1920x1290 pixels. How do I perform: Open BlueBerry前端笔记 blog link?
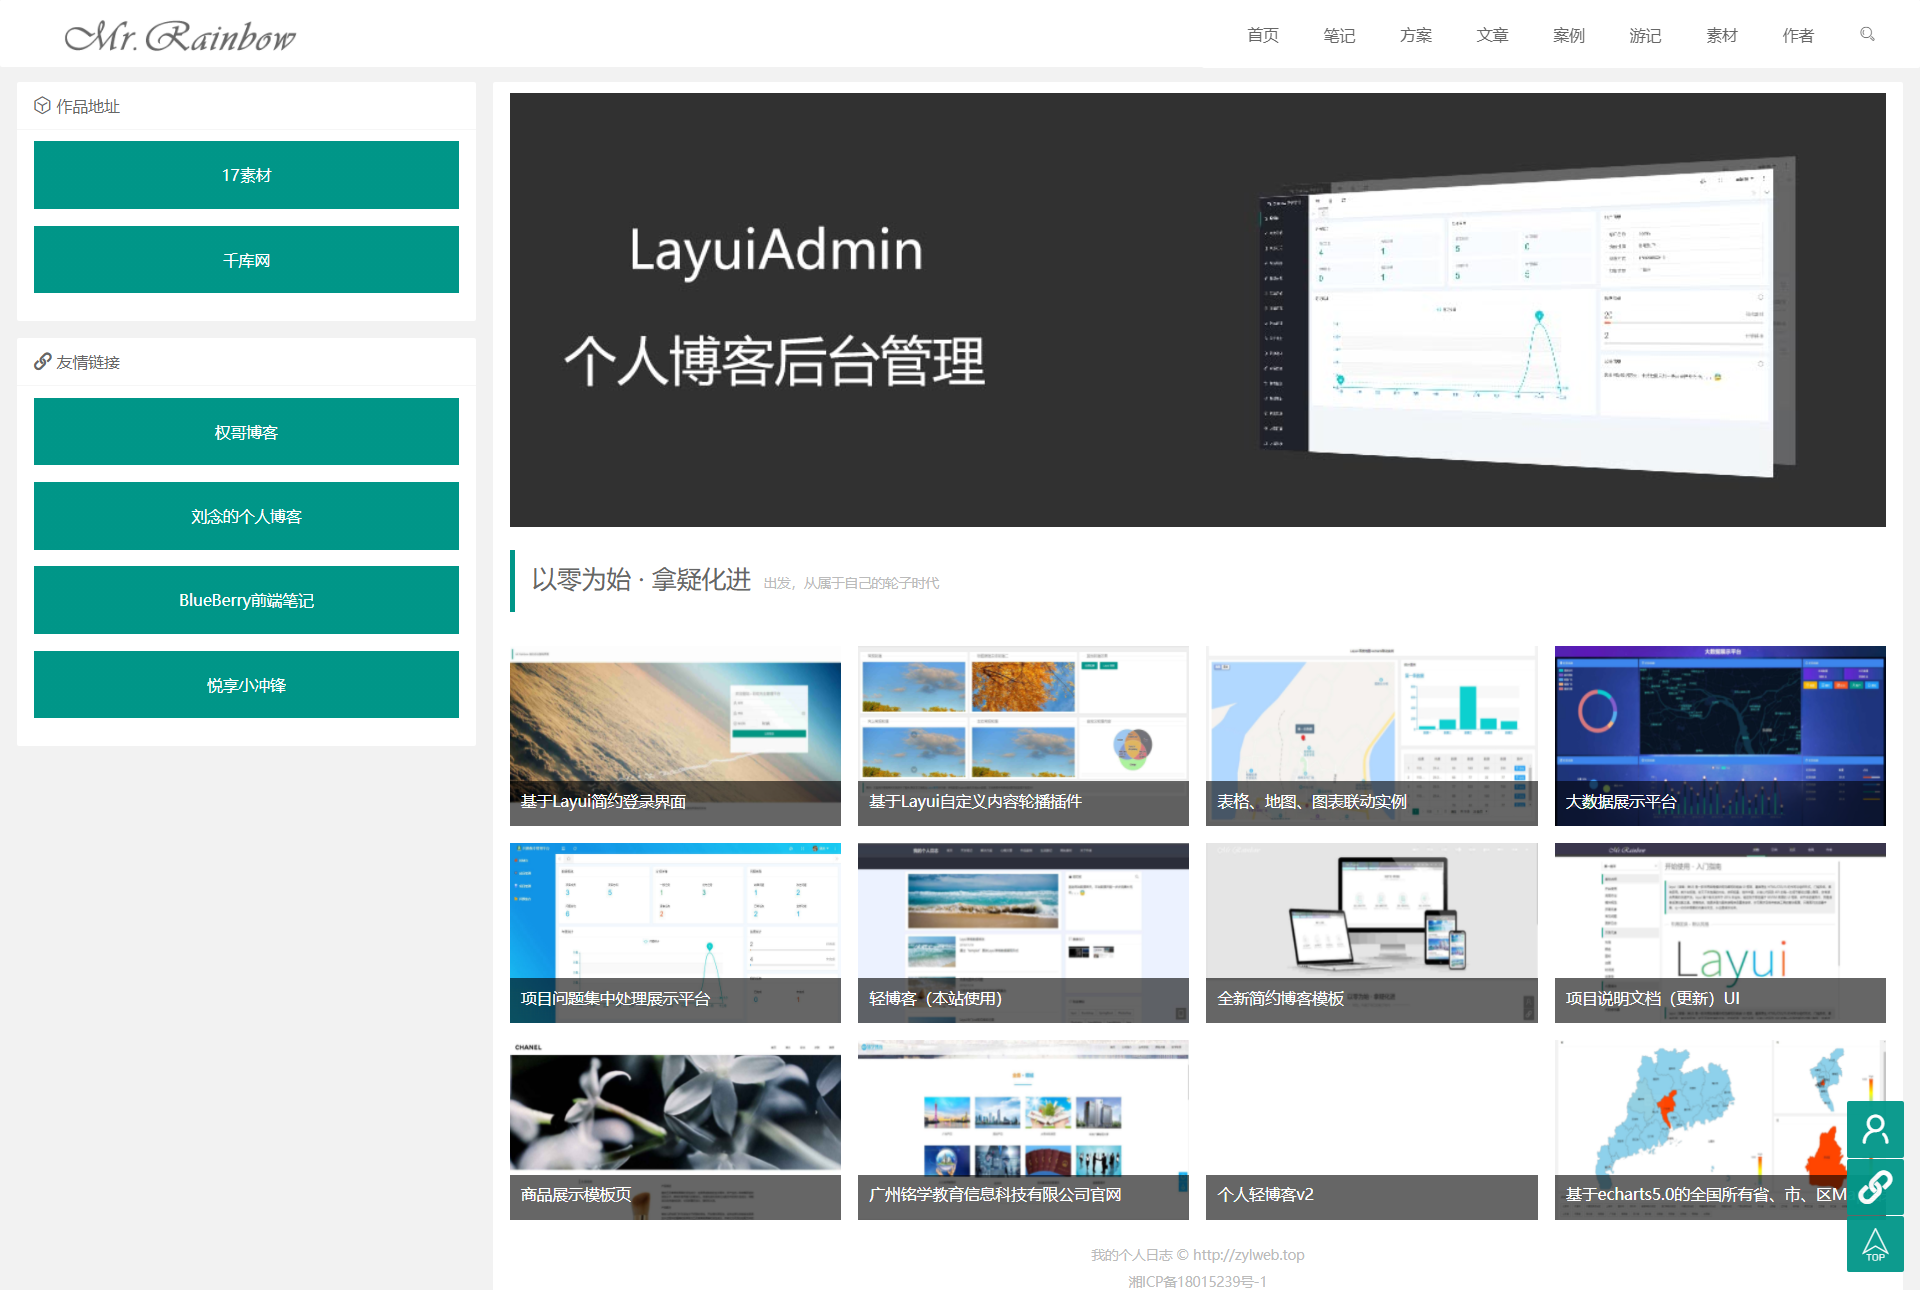pyautogui.click(x=246, y=600)
